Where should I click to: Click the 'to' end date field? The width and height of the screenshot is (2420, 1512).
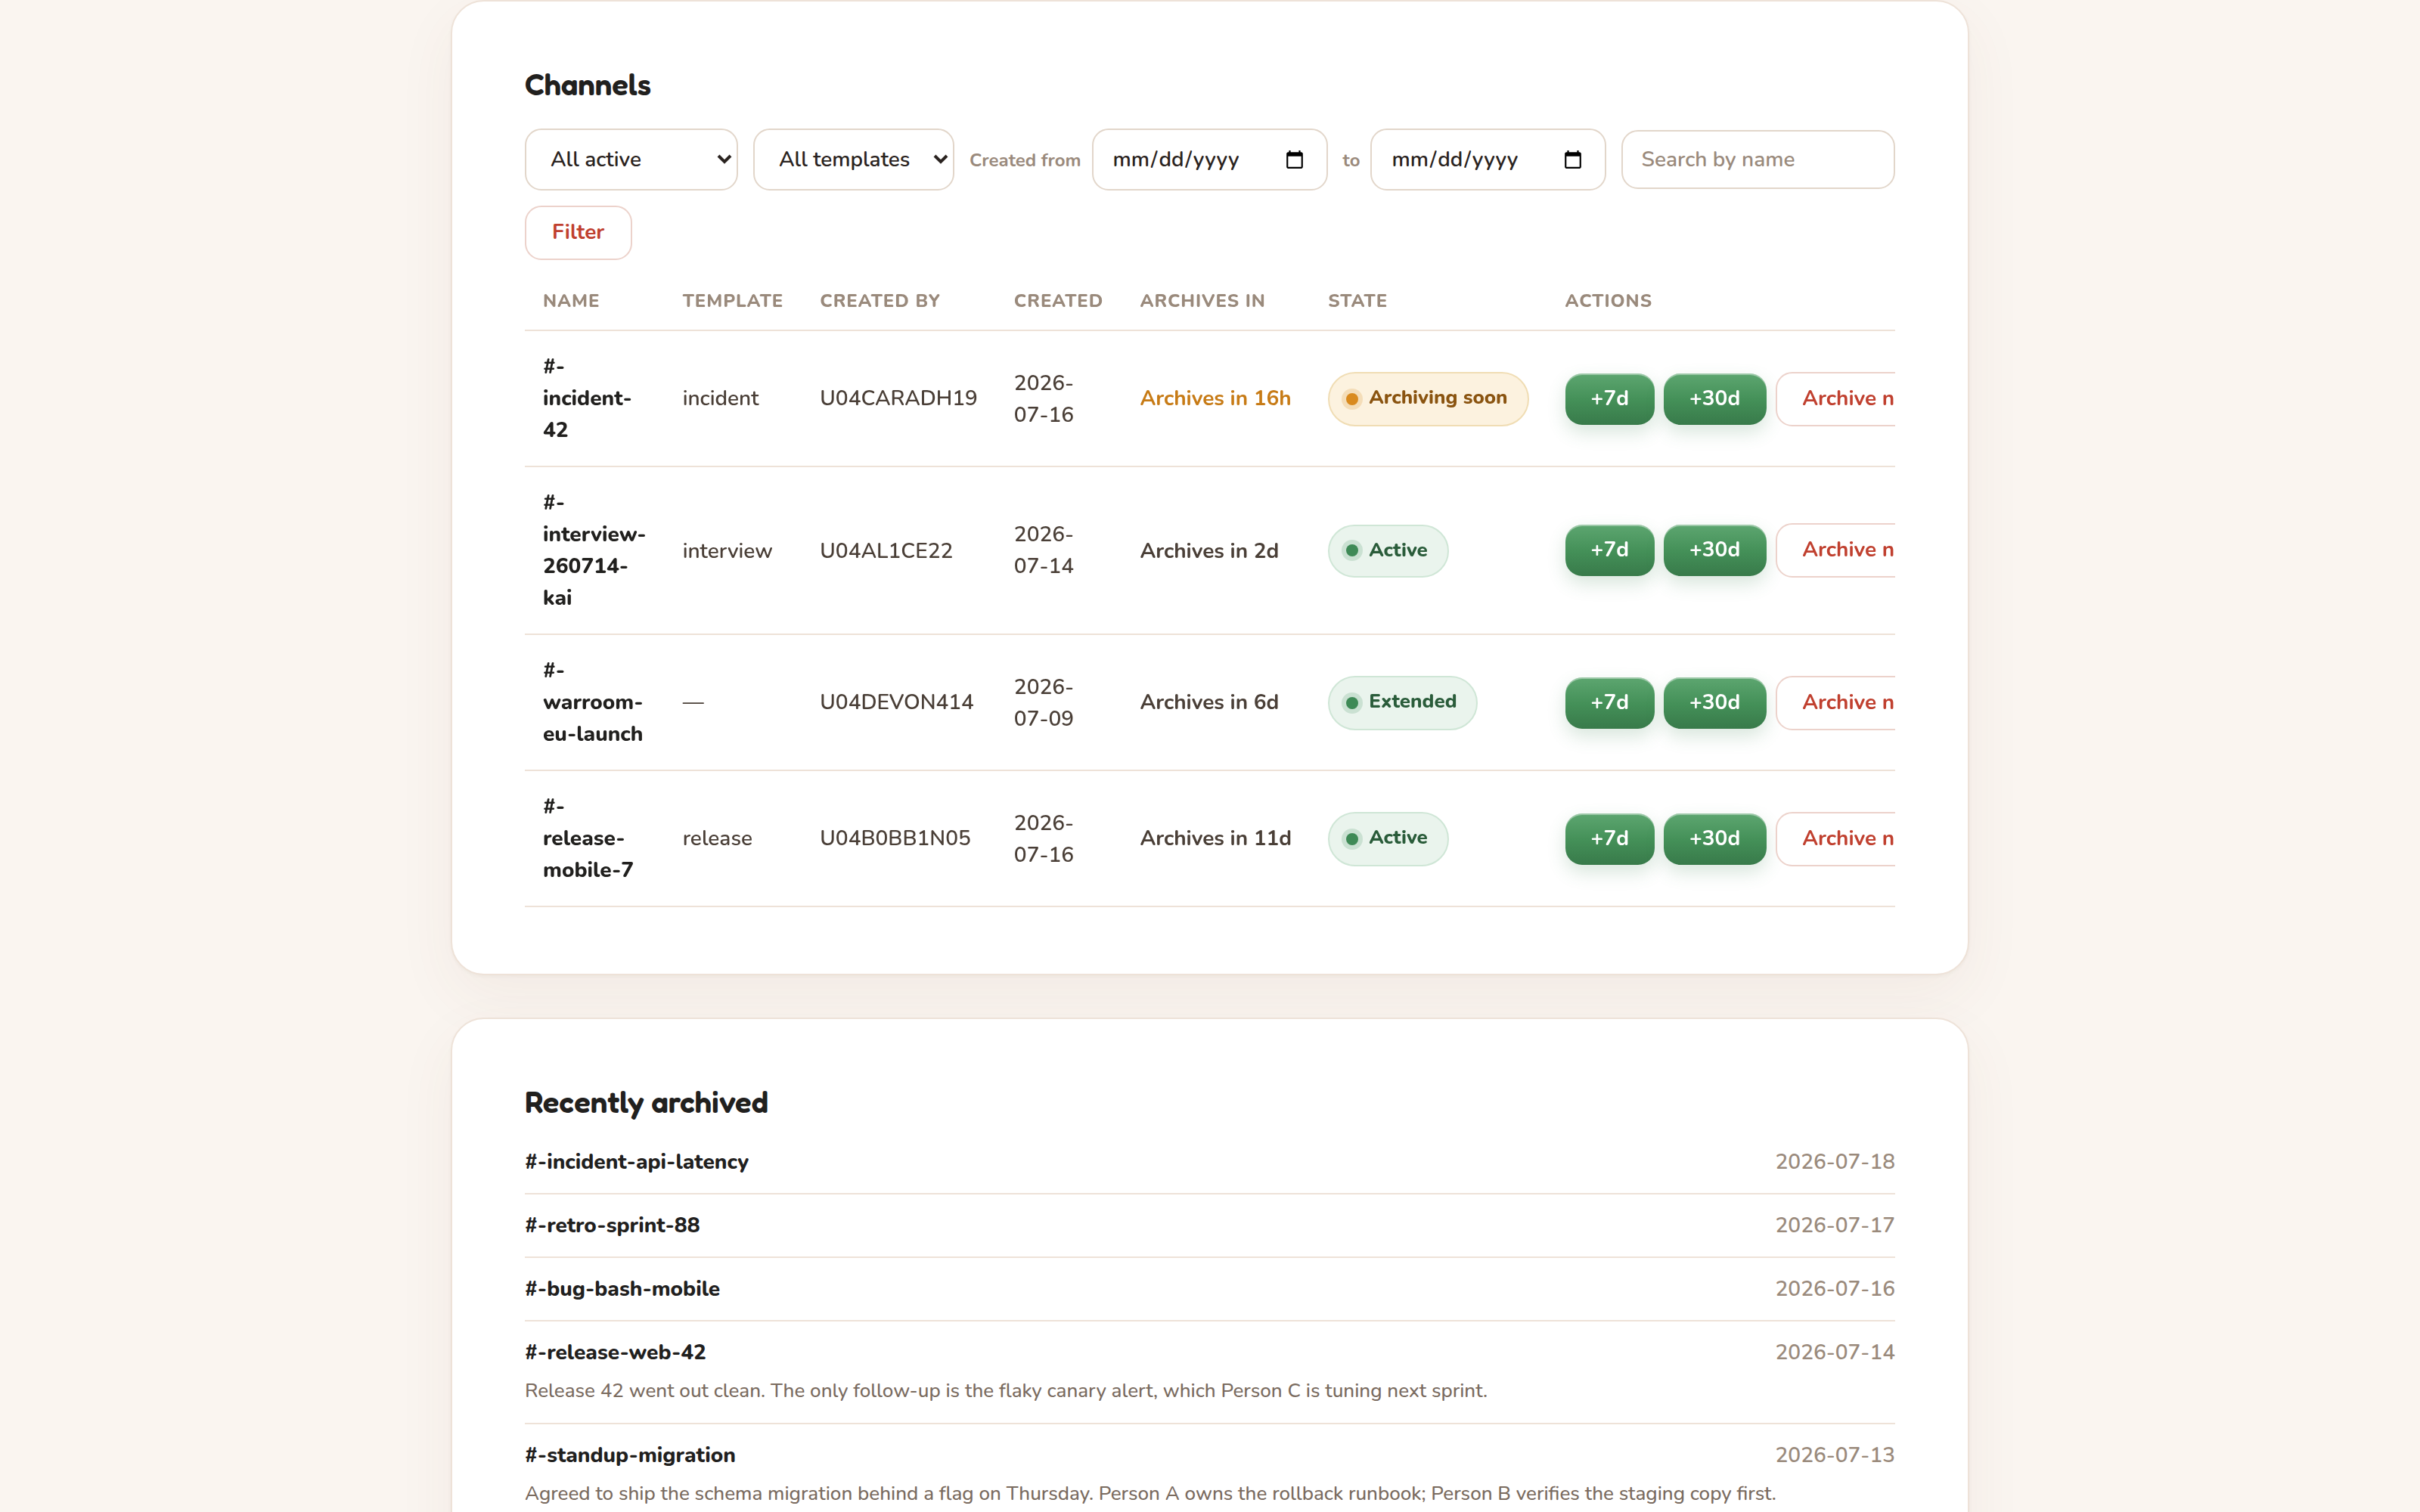click(1487, 159)
